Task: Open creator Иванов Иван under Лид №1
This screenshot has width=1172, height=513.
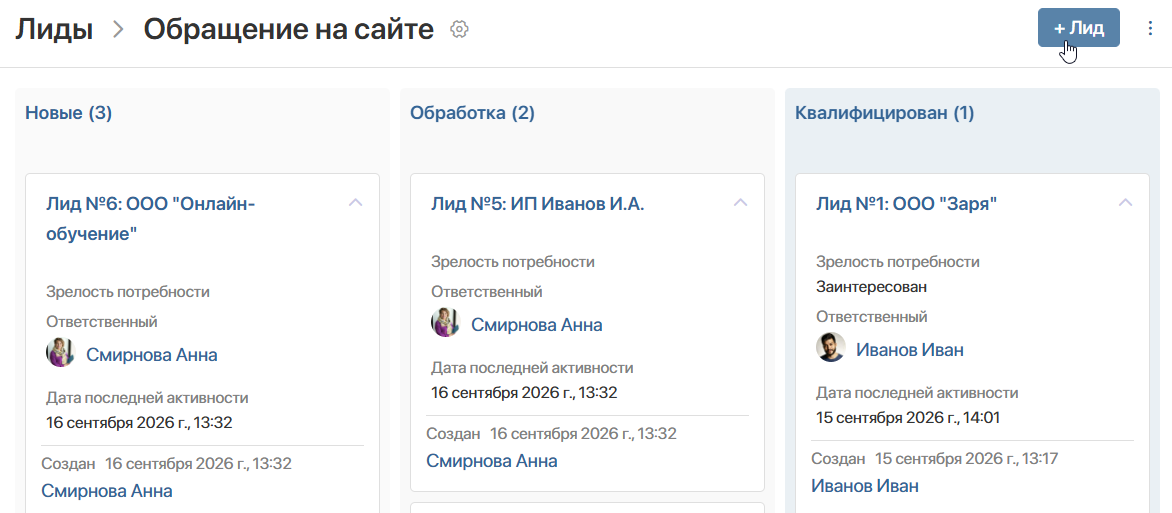Action: click(865, 486)
